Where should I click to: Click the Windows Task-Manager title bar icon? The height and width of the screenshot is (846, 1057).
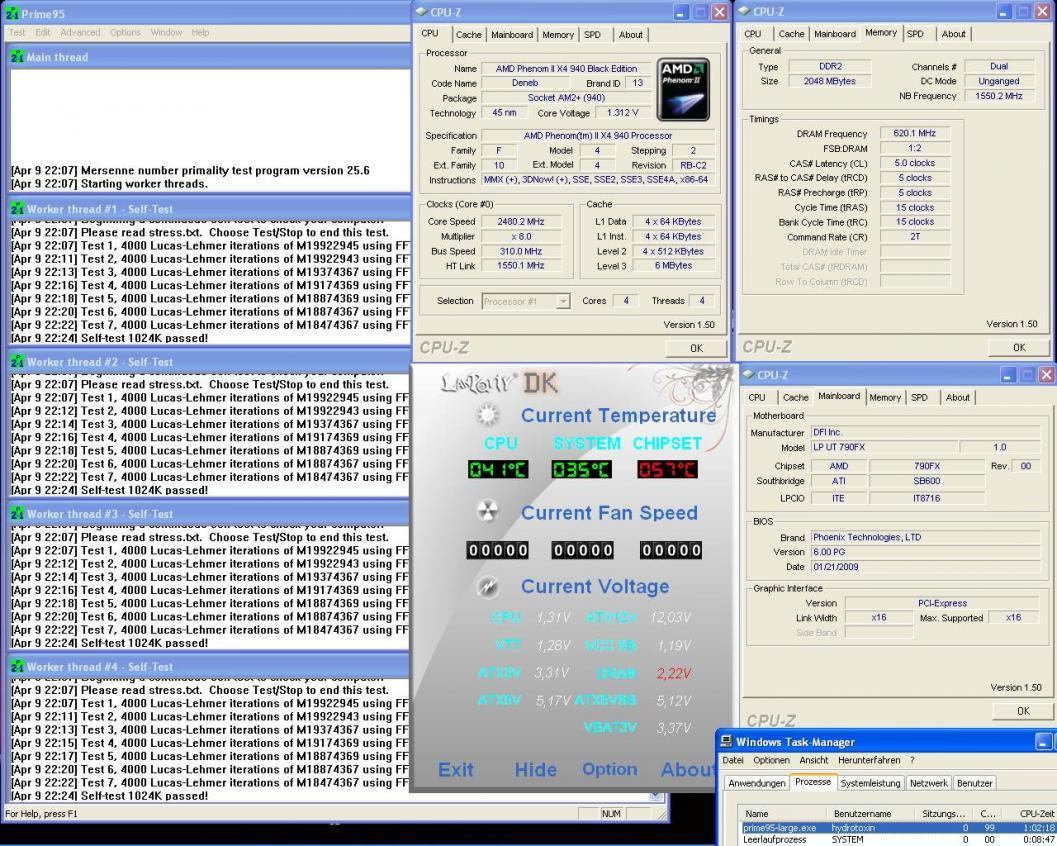726,742
